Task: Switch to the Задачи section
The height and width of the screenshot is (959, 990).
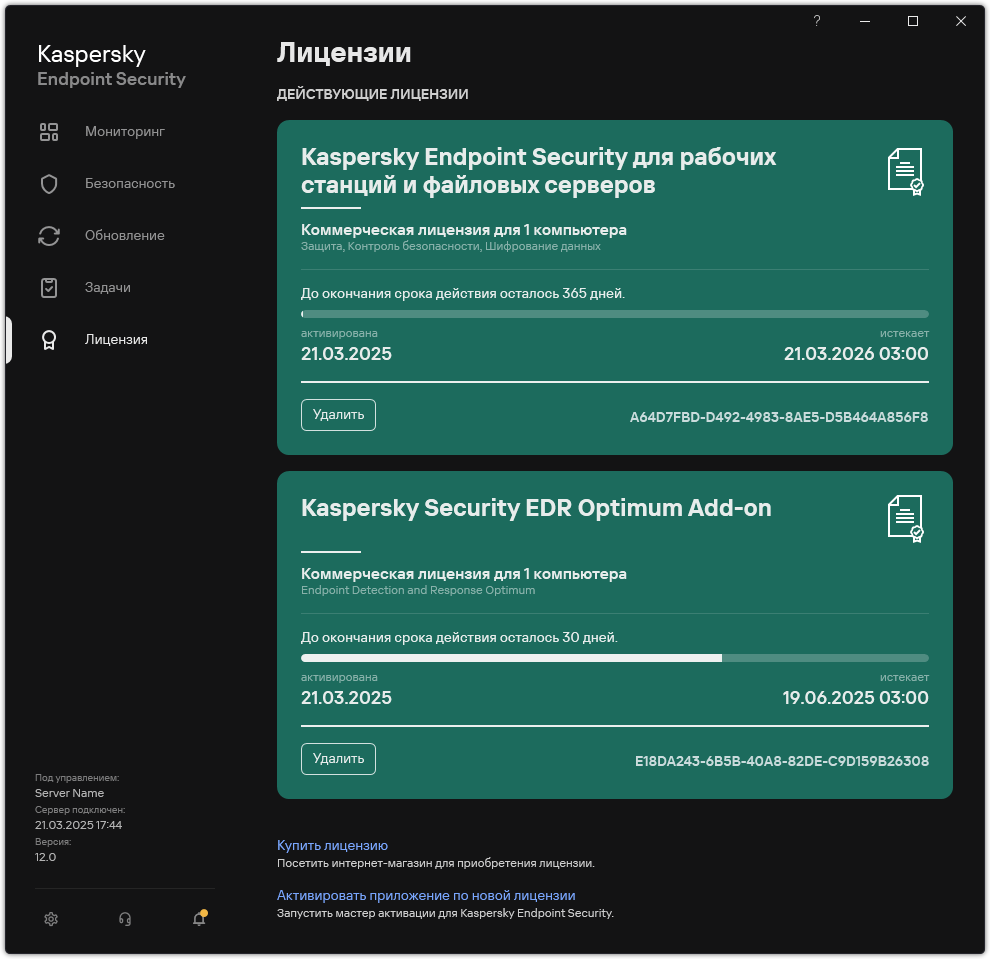Action: 107,287
